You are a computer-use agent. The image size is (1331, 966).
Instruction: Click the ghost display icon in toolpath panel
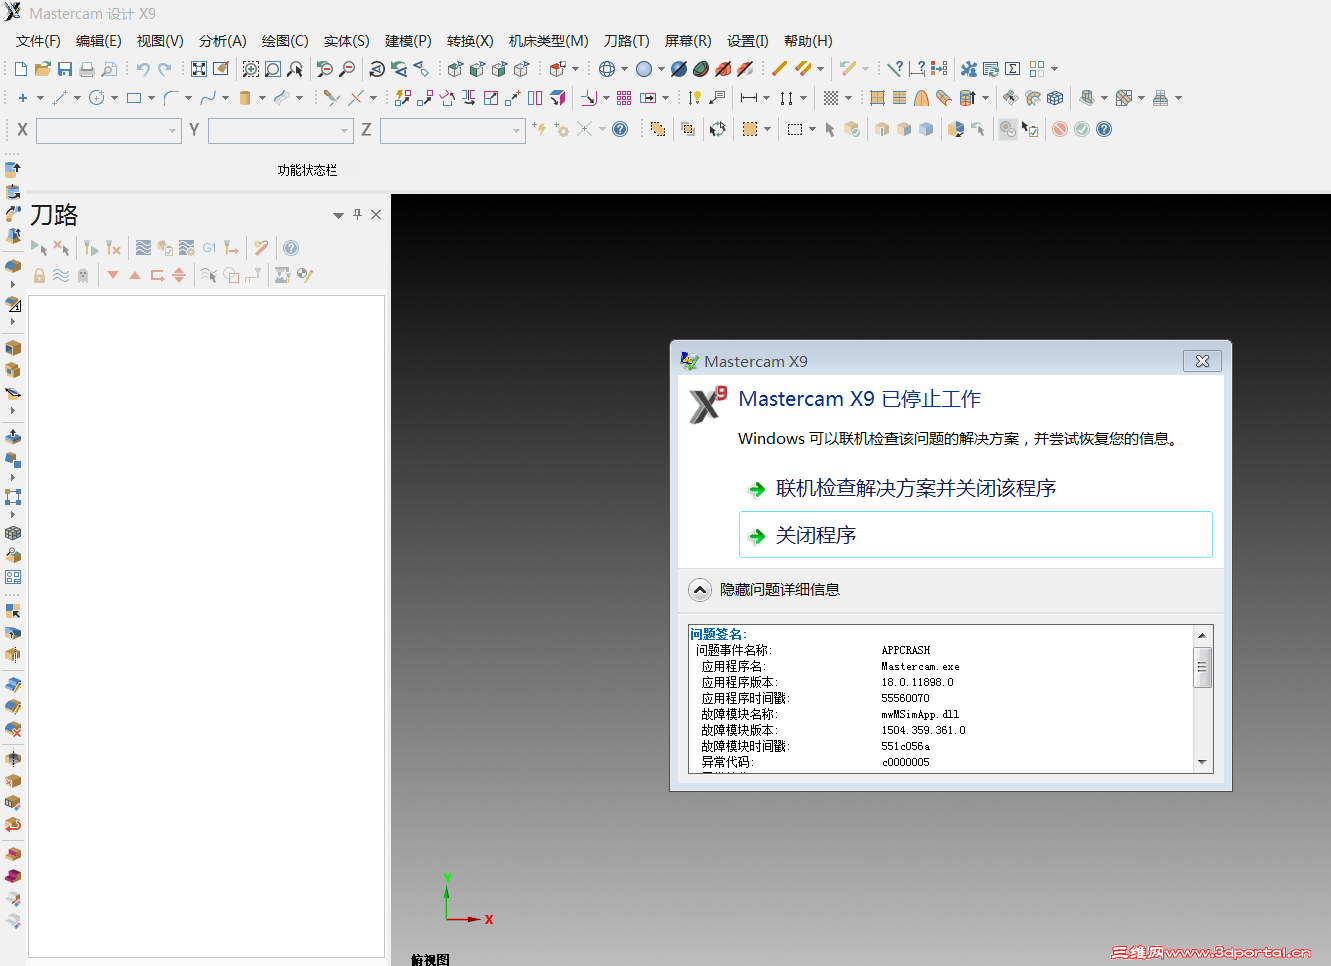pyautogui.click(x=83, y=275)
